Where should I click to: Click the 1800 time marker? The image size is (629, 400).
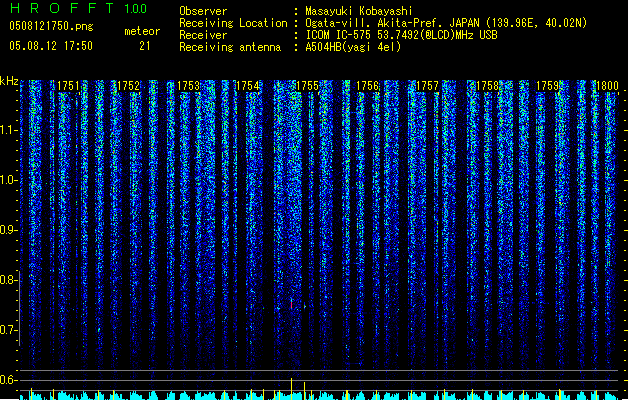[x=607, y=86]
